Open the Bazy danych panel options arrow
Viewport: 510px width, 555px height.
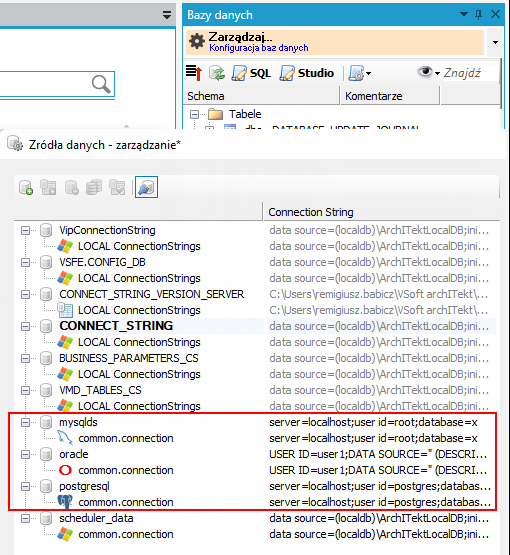click(464, 14)
